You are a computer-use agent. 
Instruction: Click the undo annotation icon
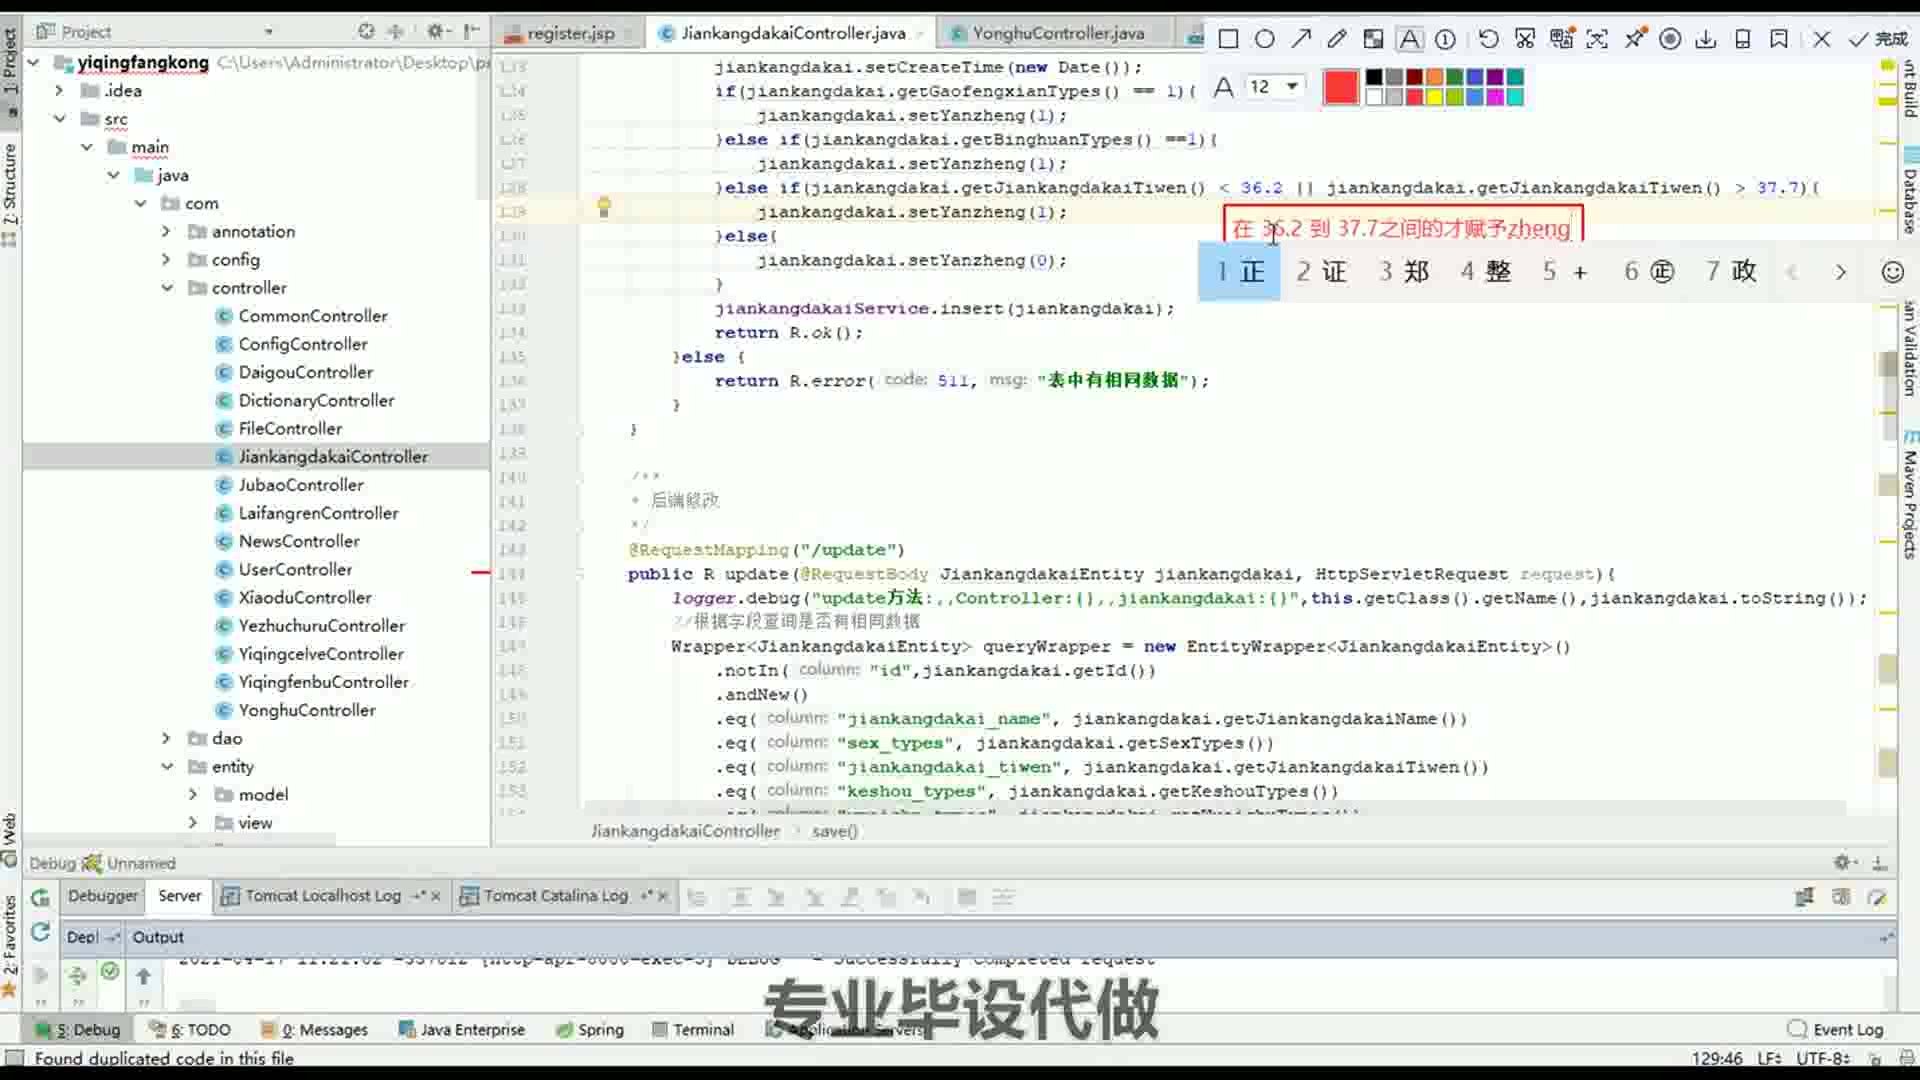tap(1488, 39)
